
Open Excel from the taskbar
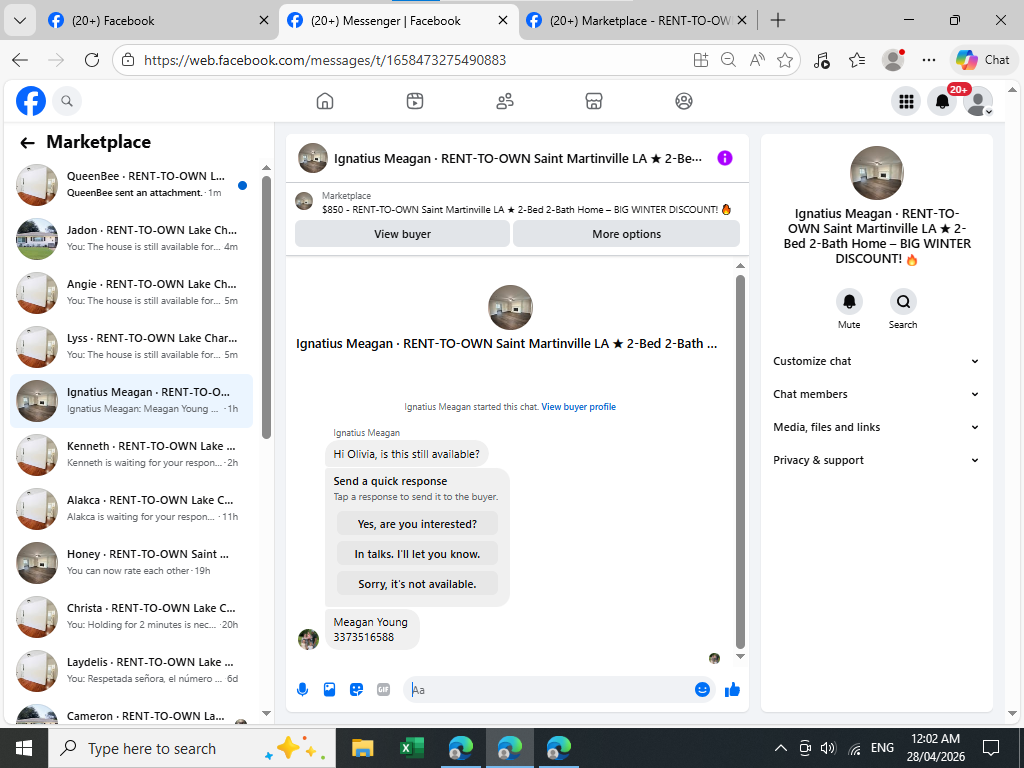411,748
